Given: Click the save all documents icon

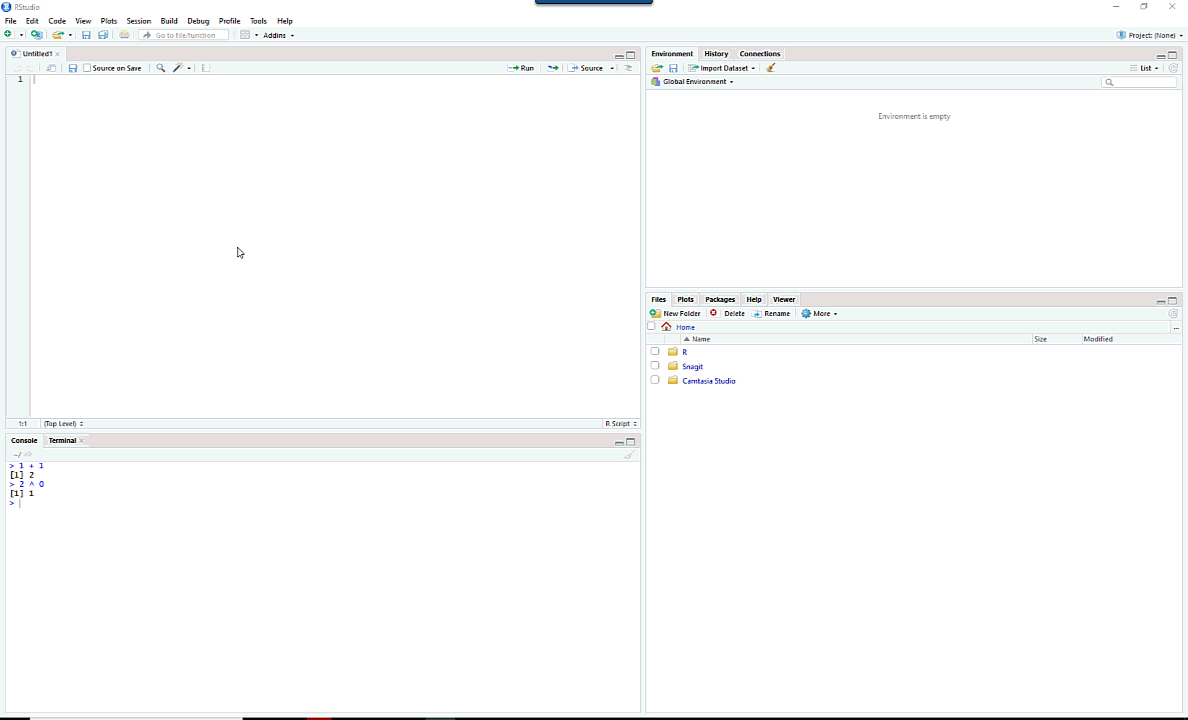Looking at the screenshot, I should point(103,35).
